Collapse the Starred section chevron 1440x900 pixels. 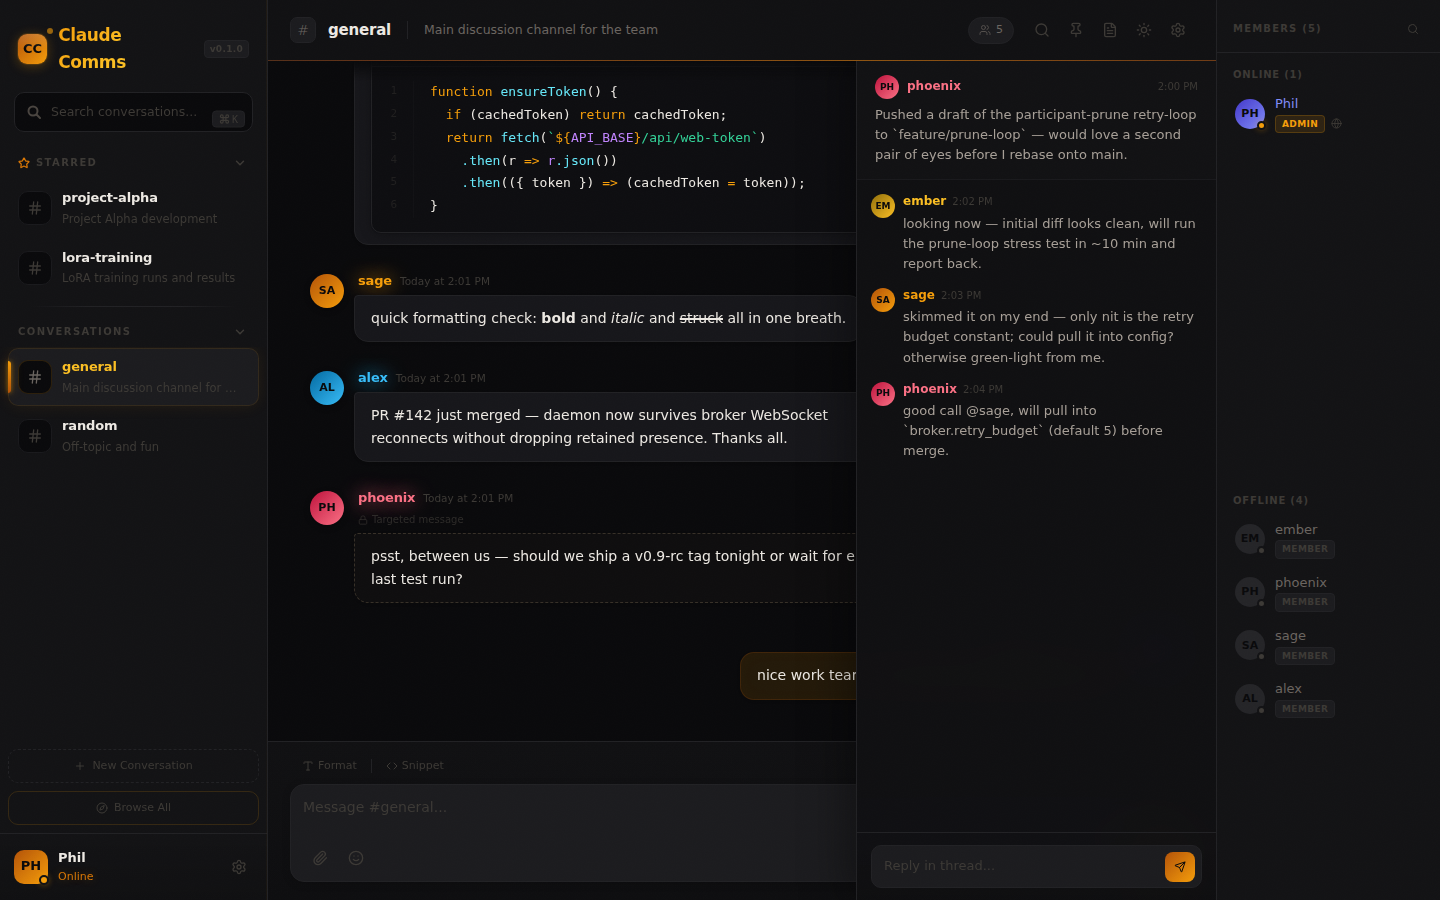point(240,163)
